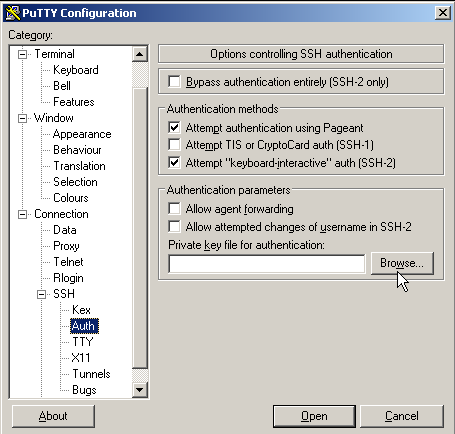This screenshot has width=455, height=434.
Task: Click the scroll up arrow in category tree
Action: tap(140, 54)
